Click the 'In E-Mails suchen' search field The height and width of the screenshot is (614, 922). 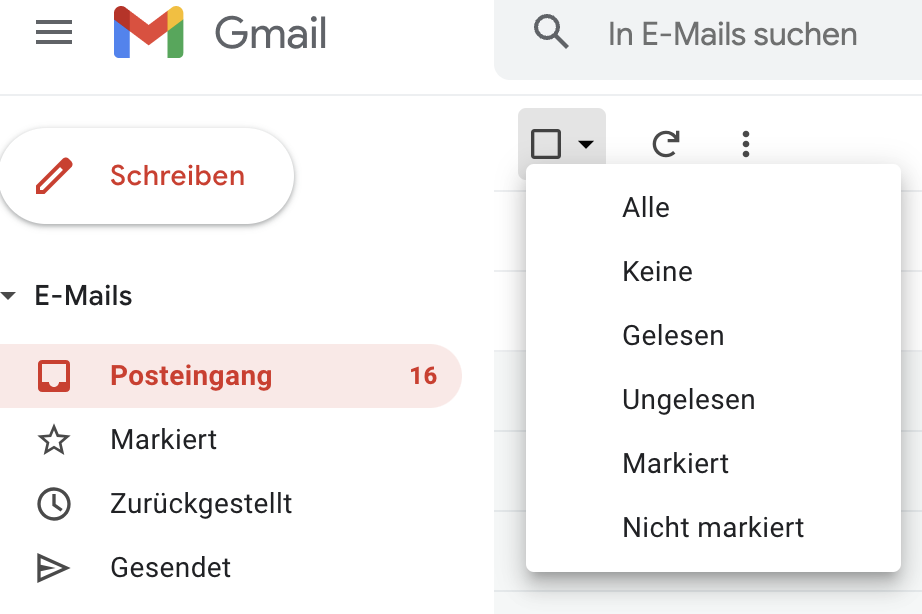click(733, 33)
